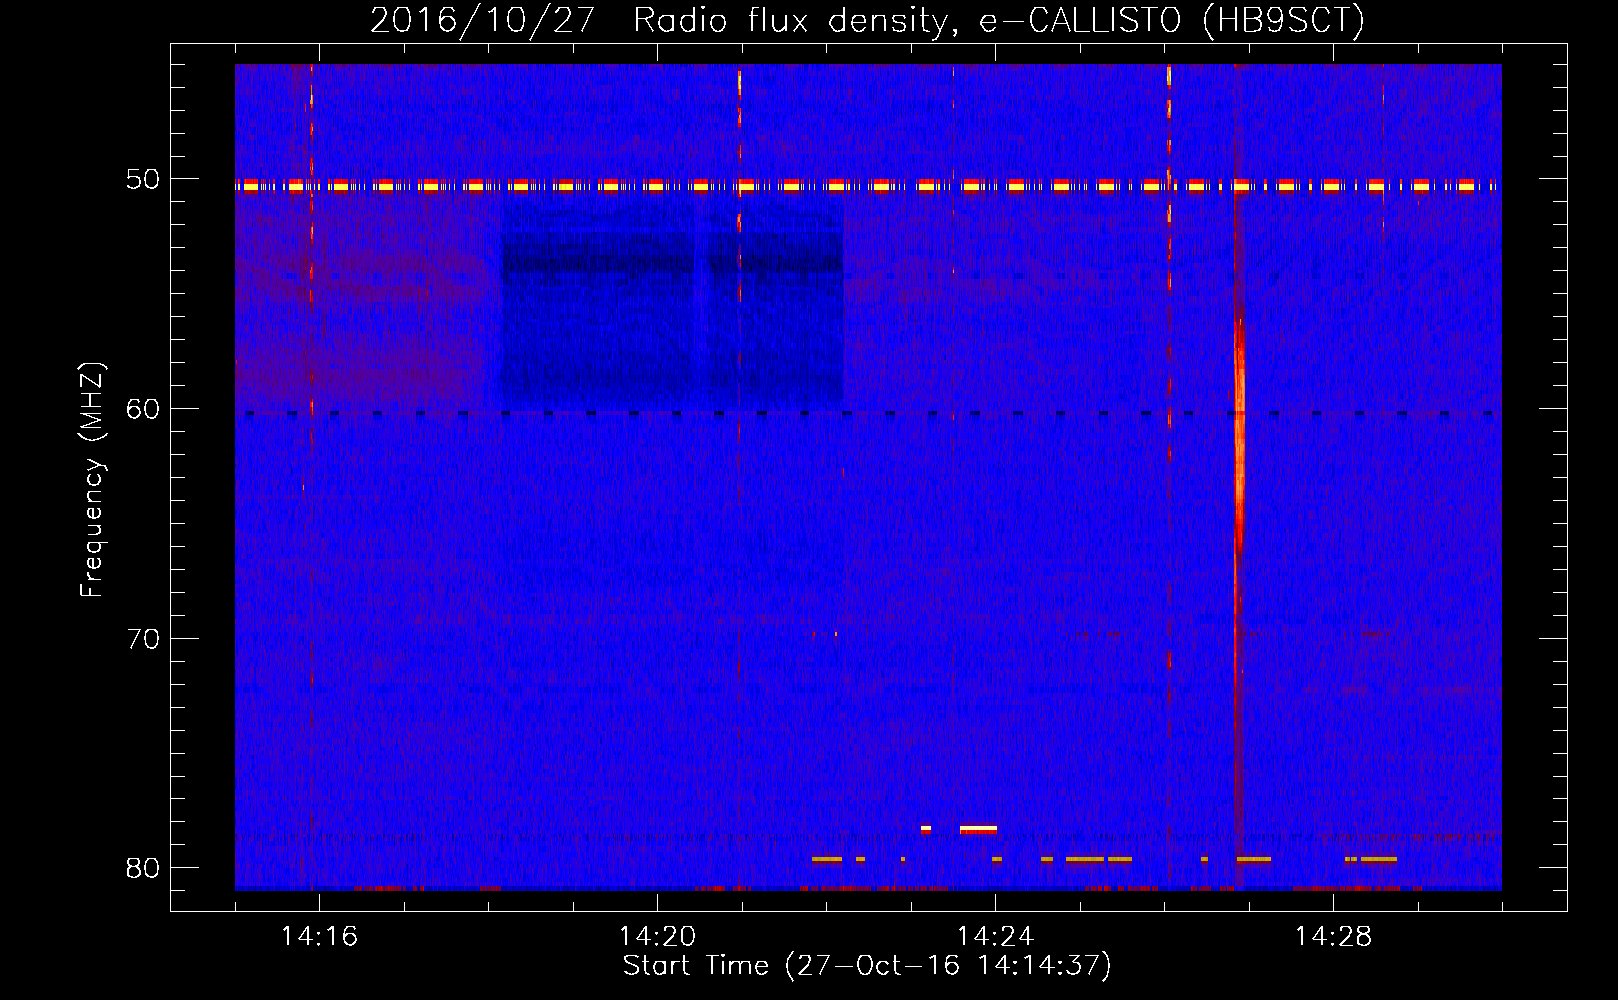Click the '70' frequency tick label
1618x1000 pixels.
coord(142,639)
